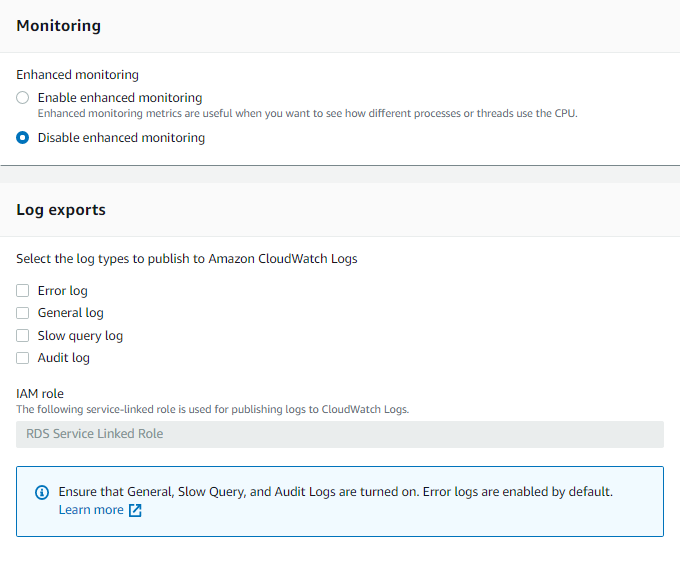Click the 'Ensure that General, Slow Query' notice text
Viewport: 680px width, 572px height.
pyautogui.click(x=336, y=492)
